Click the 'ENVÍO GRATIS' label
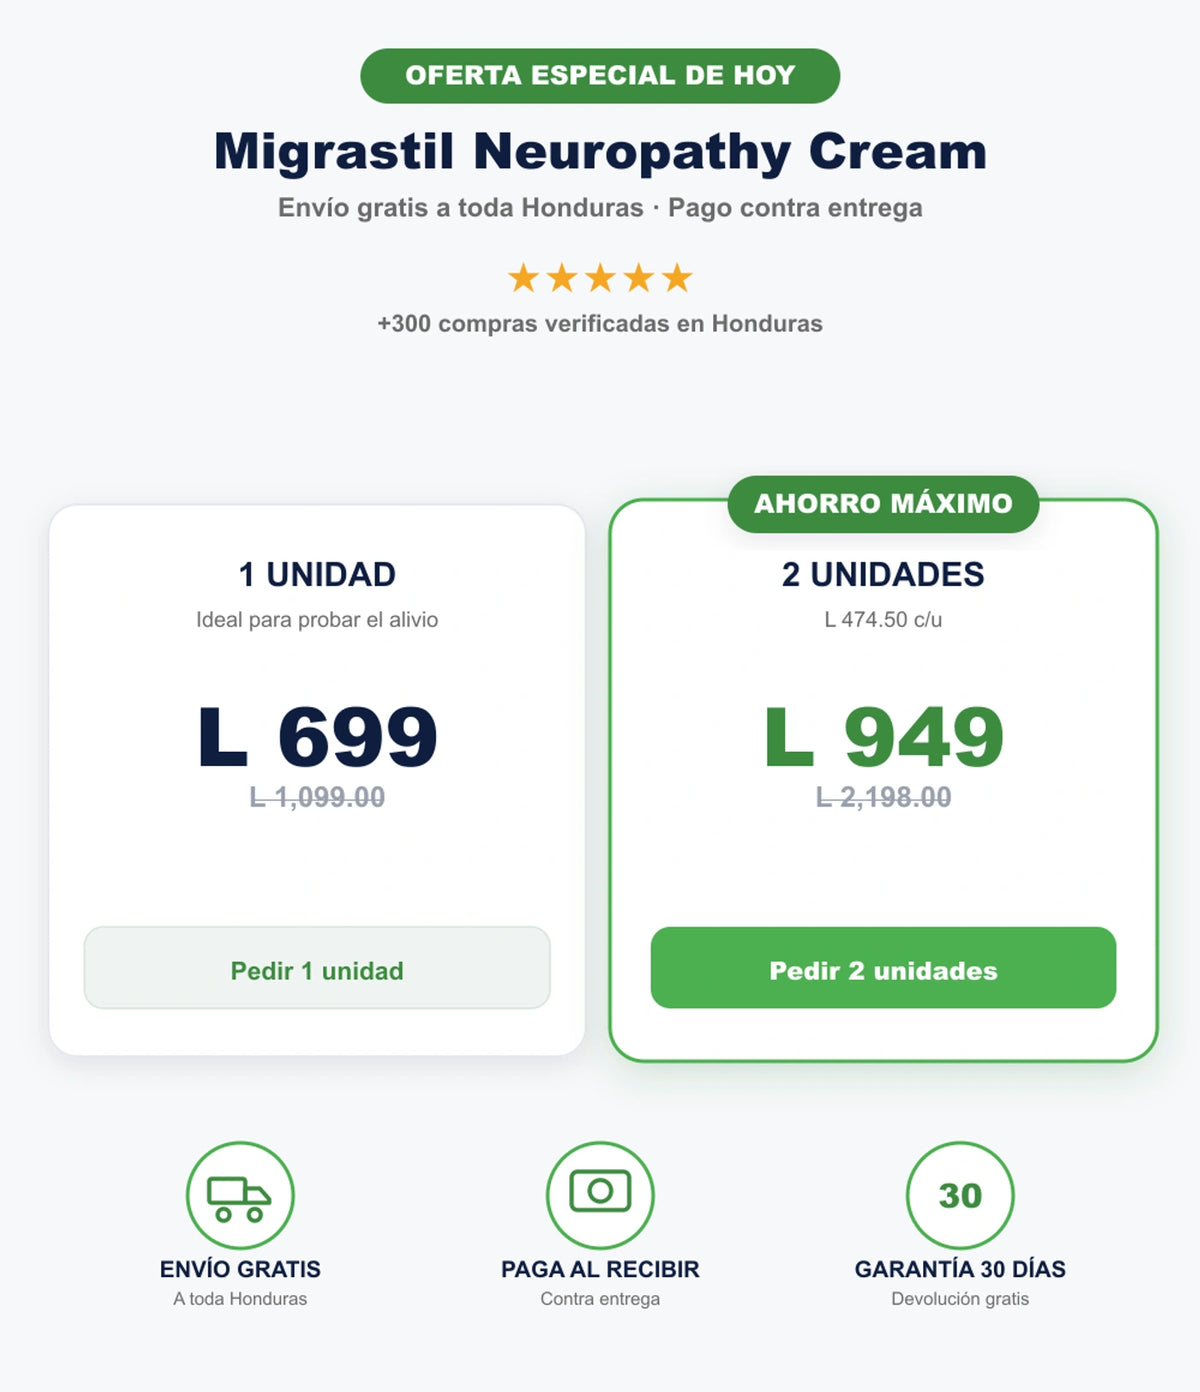1200x1392 pixels. (240, 1269)
